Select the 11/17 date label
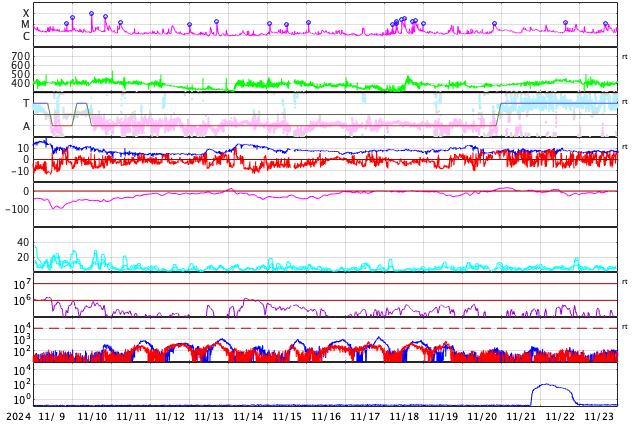 [365, 416]
